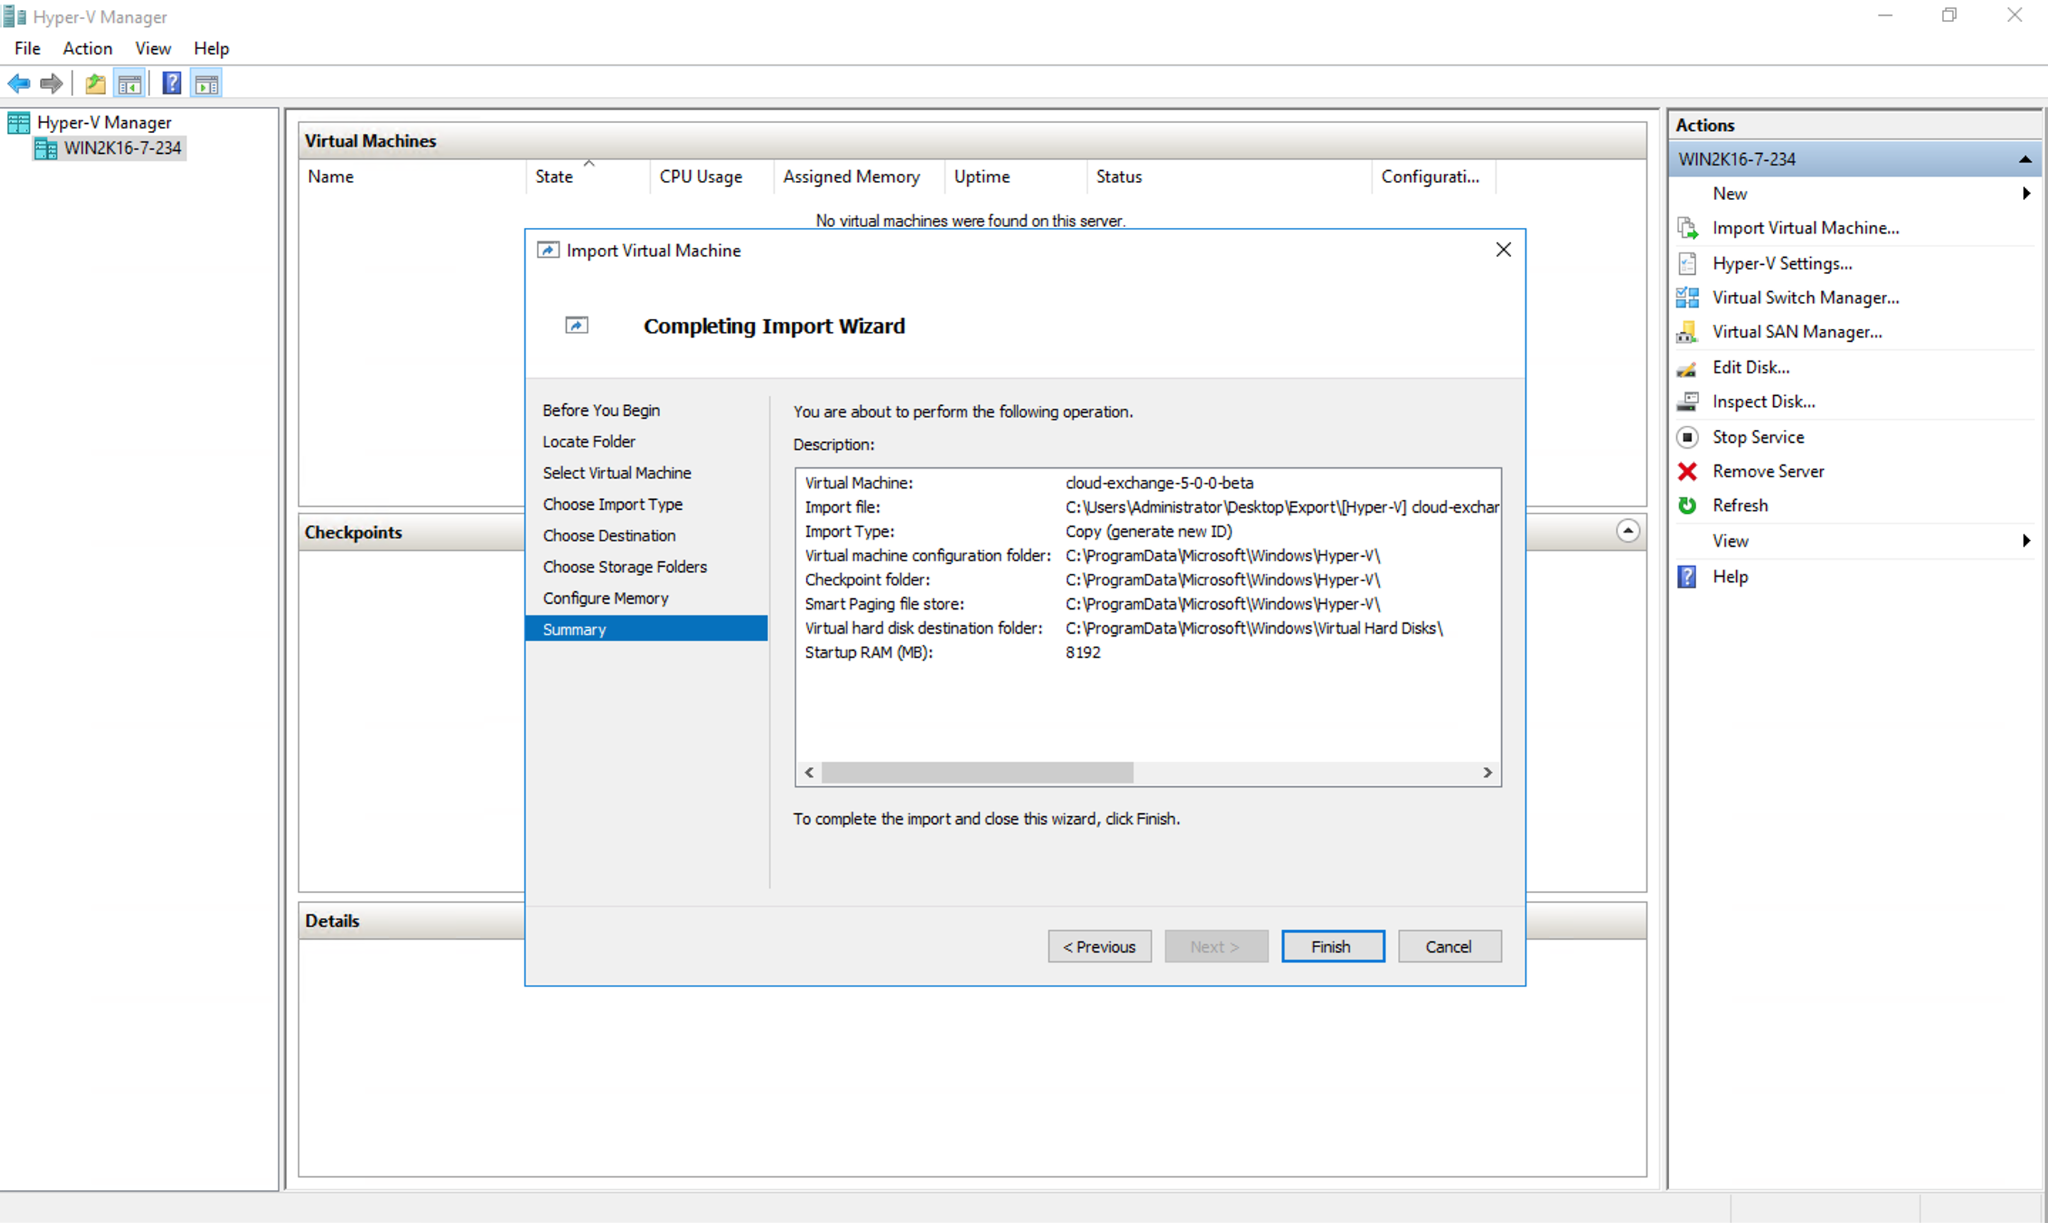Click the Edit Disk action icon

(1688, 367)
